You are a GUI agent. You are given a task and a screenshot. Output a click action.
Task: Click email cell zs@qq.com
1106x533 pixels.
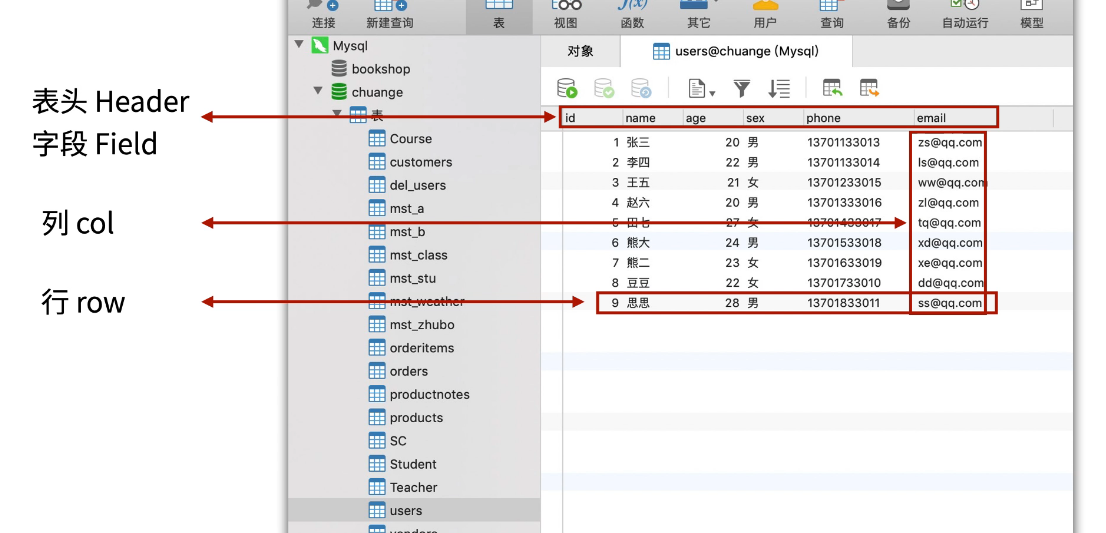pyautogui.click(x=949, y=142)
